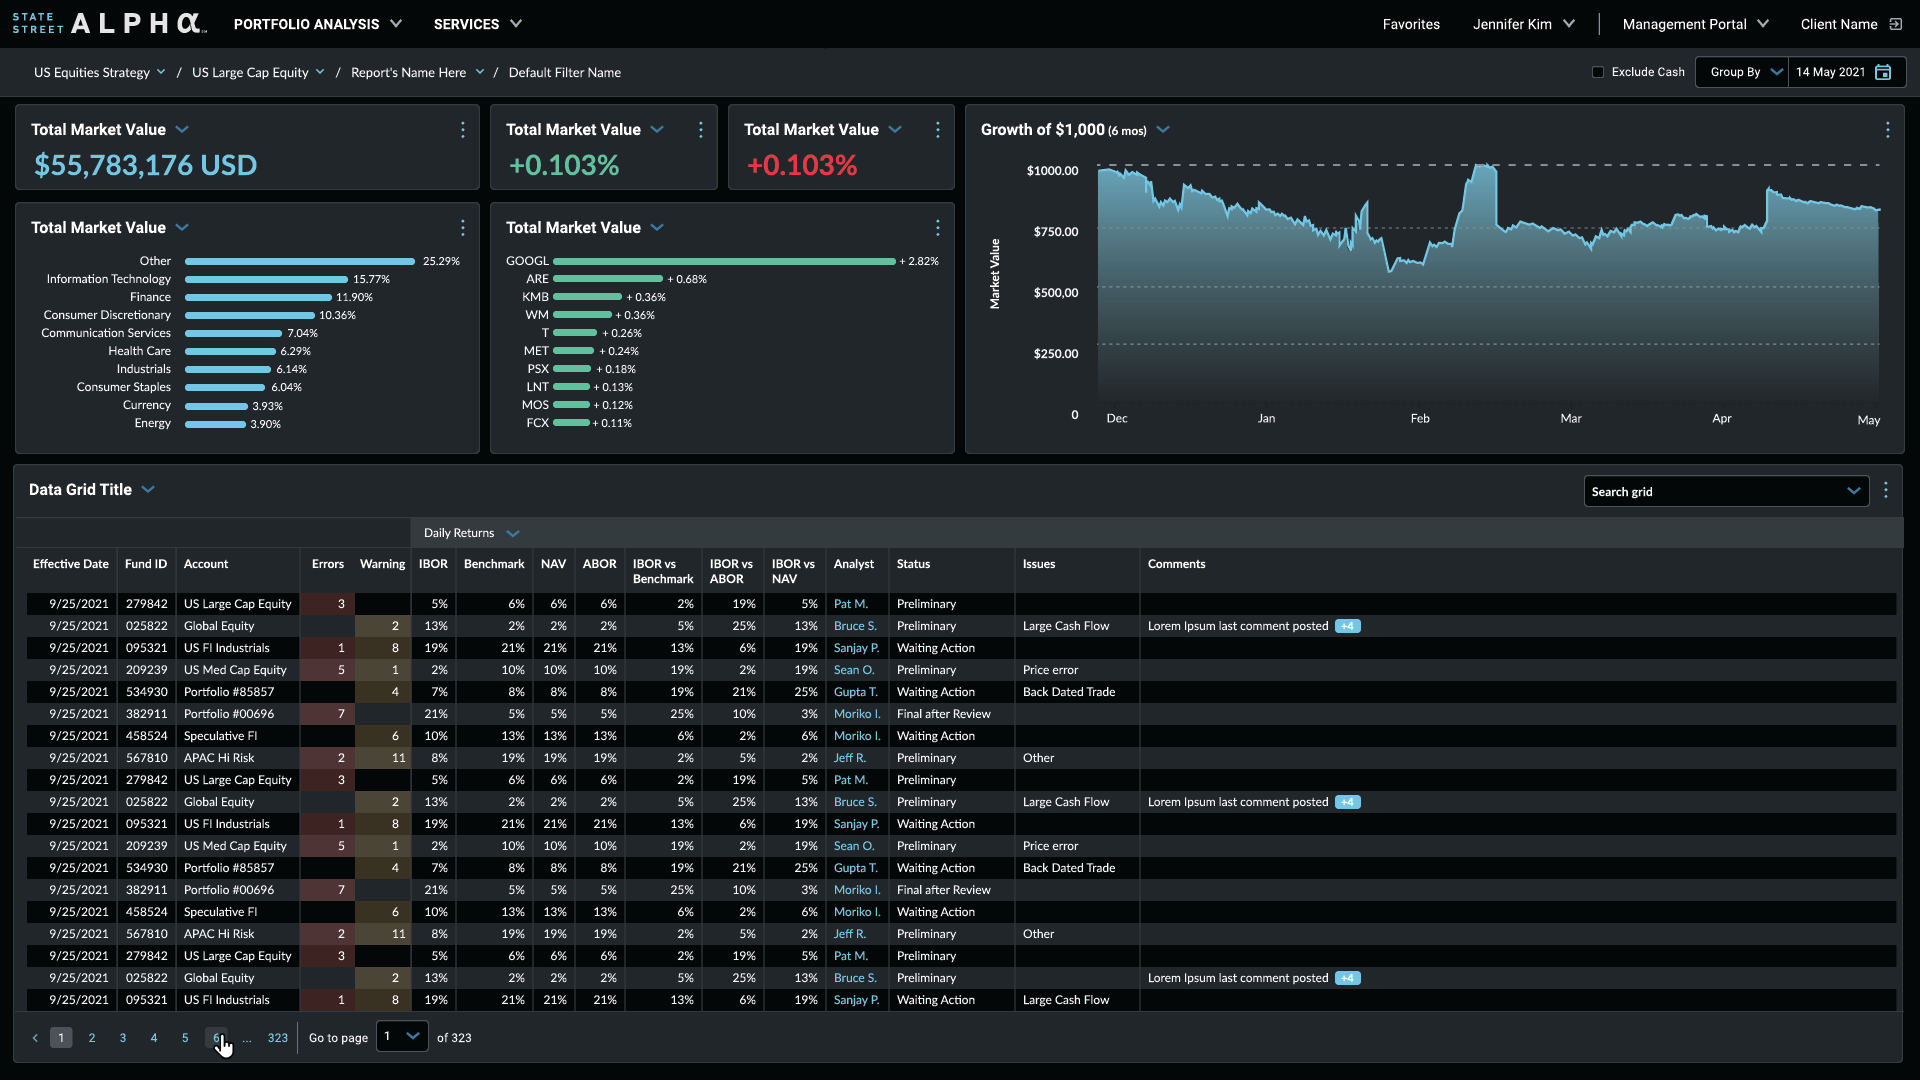Open the calendar date picker icon
Viewport: 1920px width, 1080px height.
coord(1883,72)
